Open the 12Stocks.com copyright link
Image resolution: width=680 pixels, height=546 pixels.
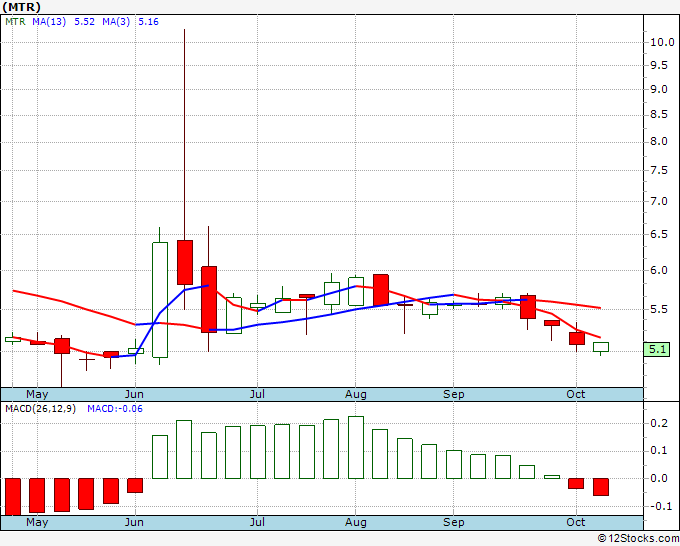pos(638,538)
